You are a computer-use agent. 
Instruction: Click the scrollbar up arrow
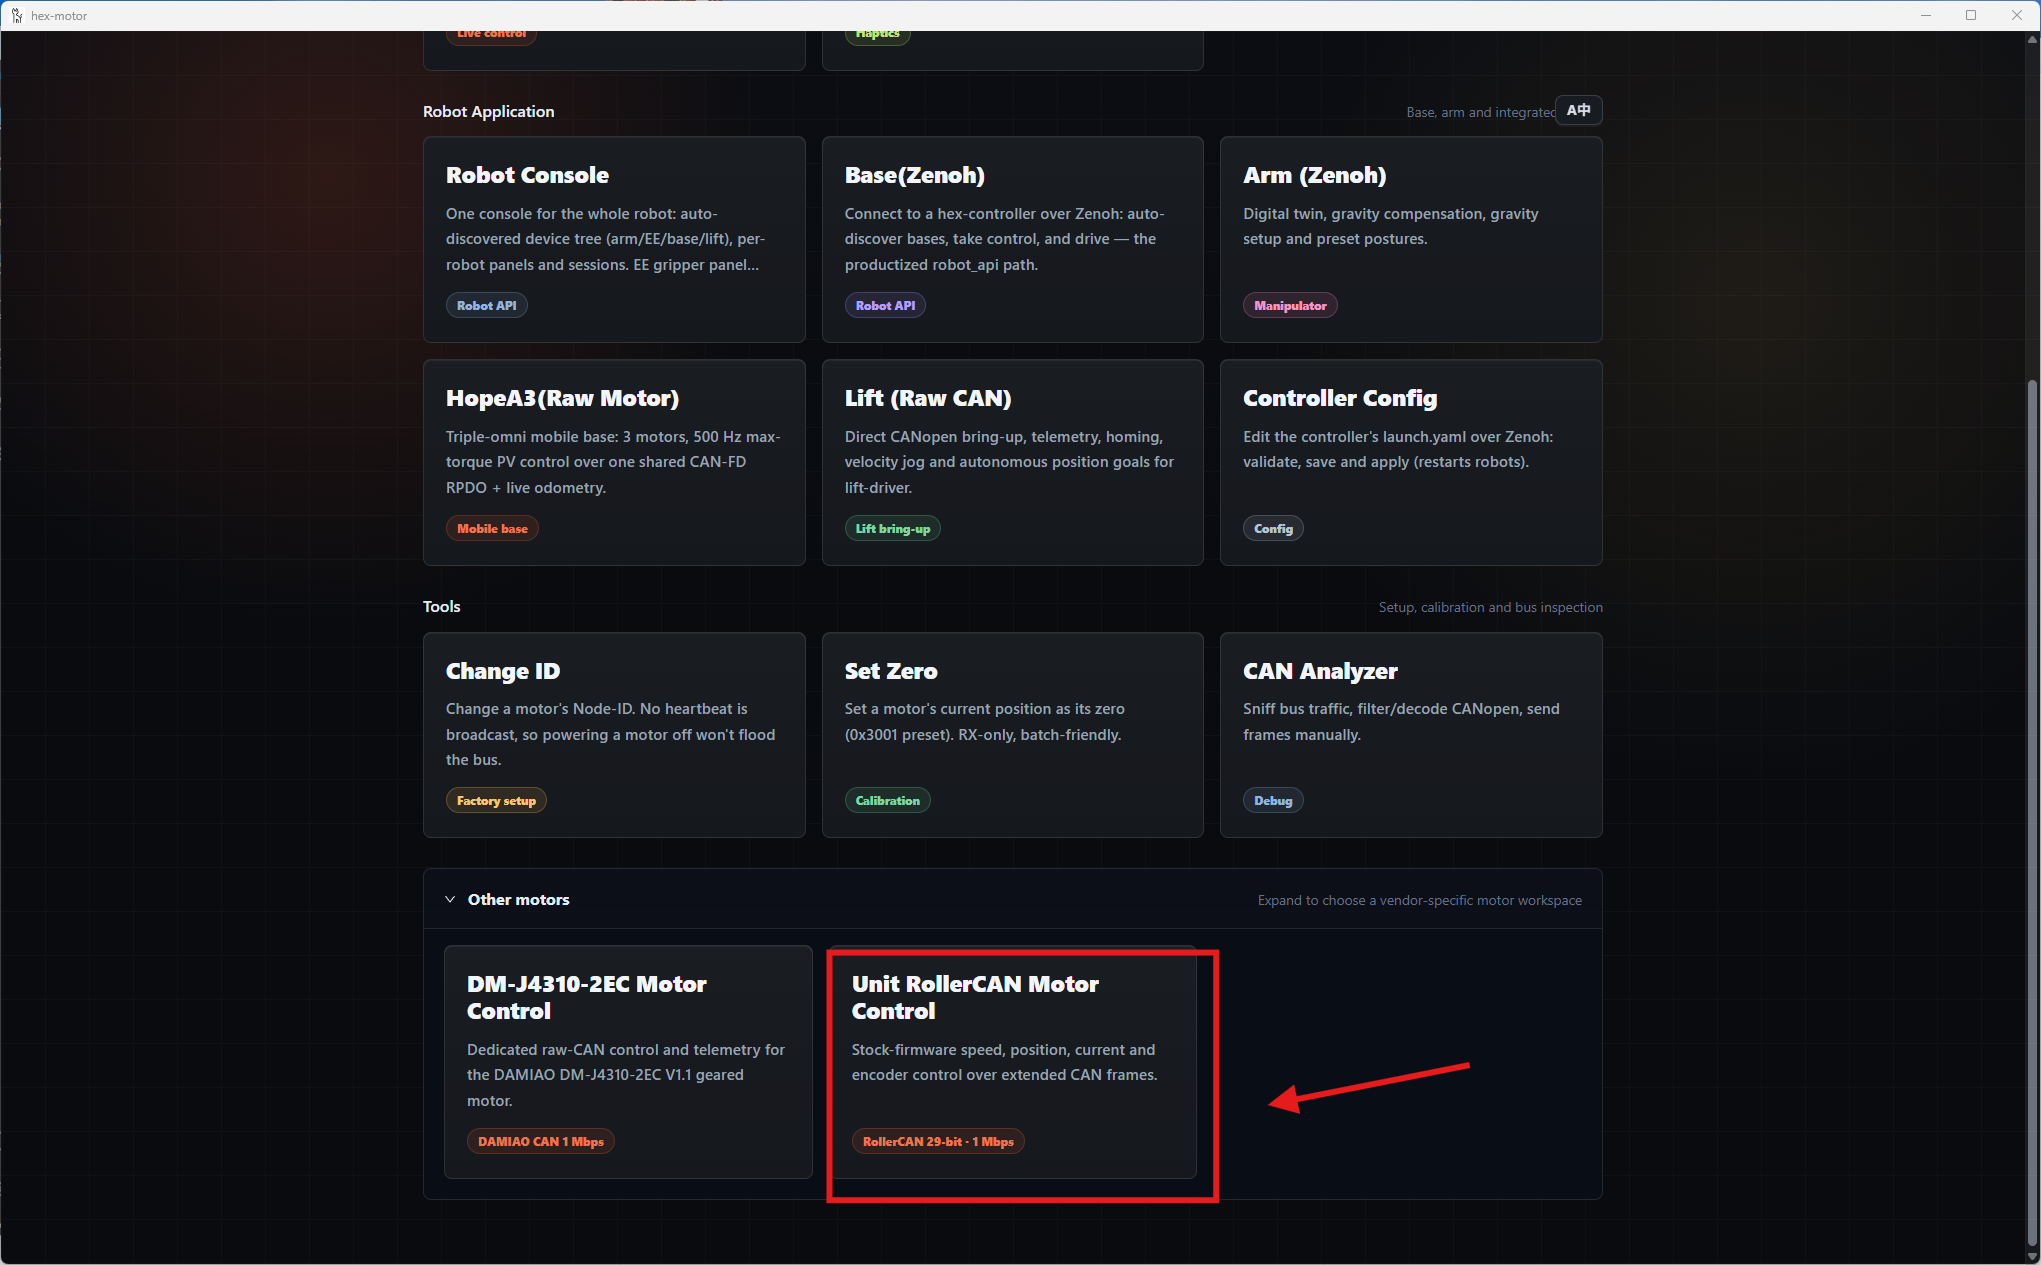click(2032, 40)
